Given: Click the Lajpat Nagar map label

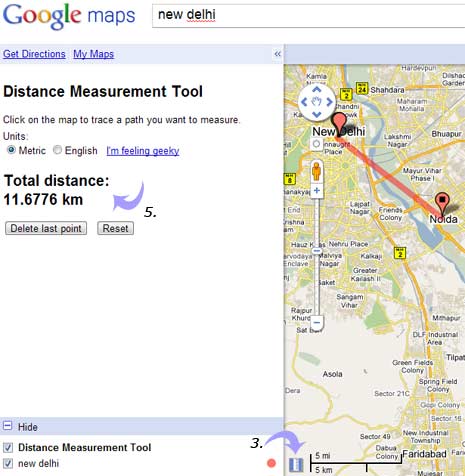Looking at the screenshot, I should click(x=359, y=208).
